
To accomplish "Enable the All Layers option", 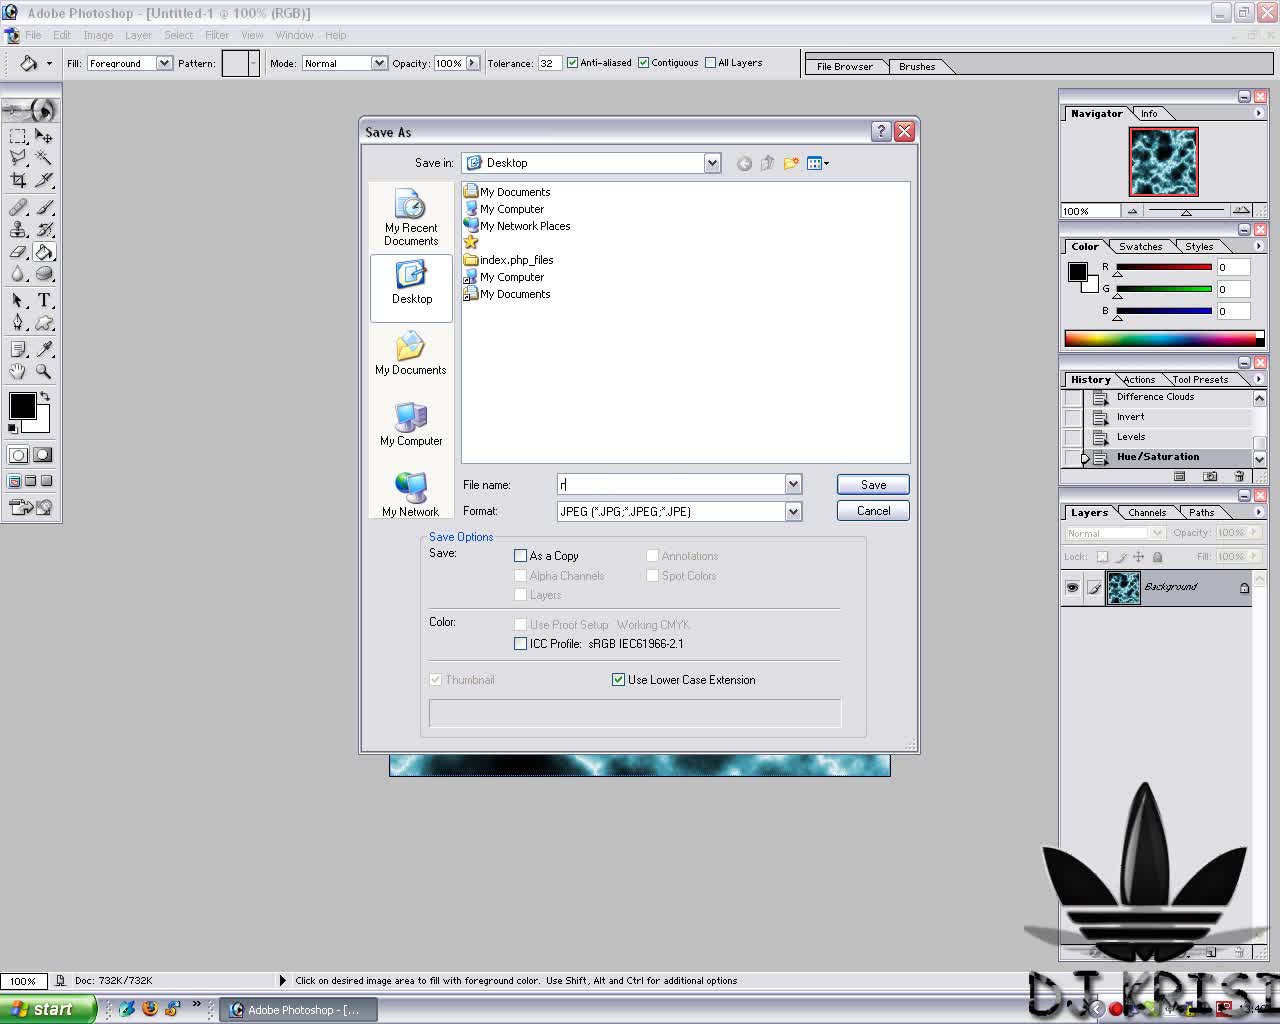I will [710, 63].
